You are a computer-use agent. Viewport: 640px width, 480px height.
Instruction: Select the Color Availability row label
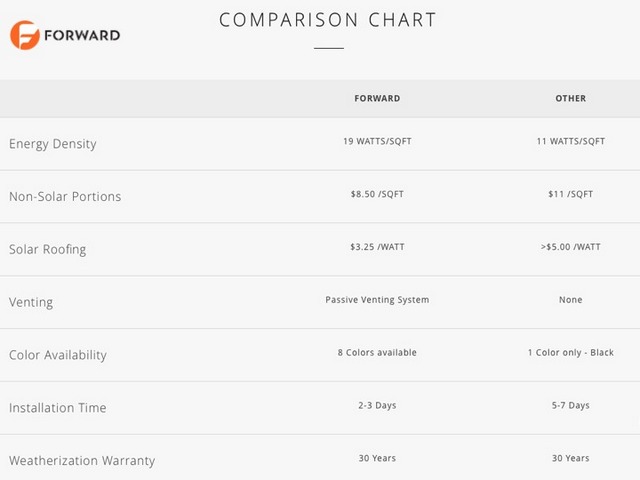58,355
